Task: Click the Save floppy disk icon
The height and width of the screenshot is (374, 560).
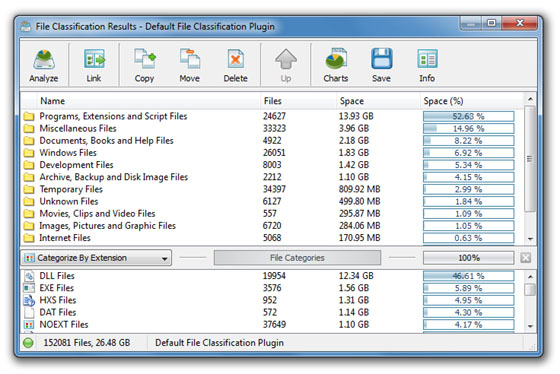Action: pyautogui.click(x=381, y=59)
